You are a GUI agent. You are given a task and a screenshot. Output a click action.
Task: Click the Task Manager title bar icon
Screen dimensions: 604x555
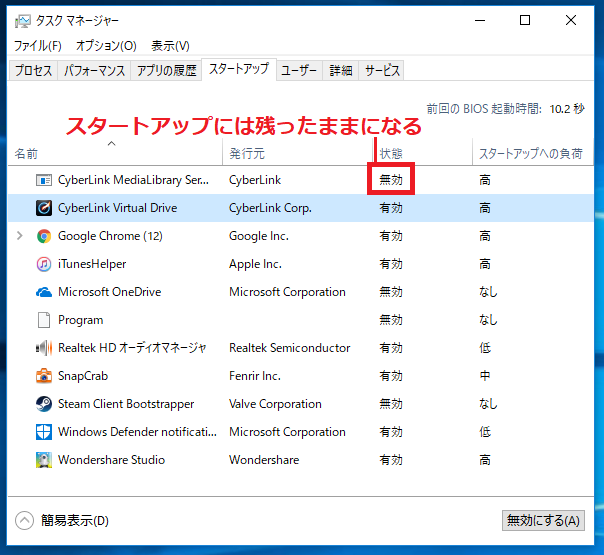(22, 21)
